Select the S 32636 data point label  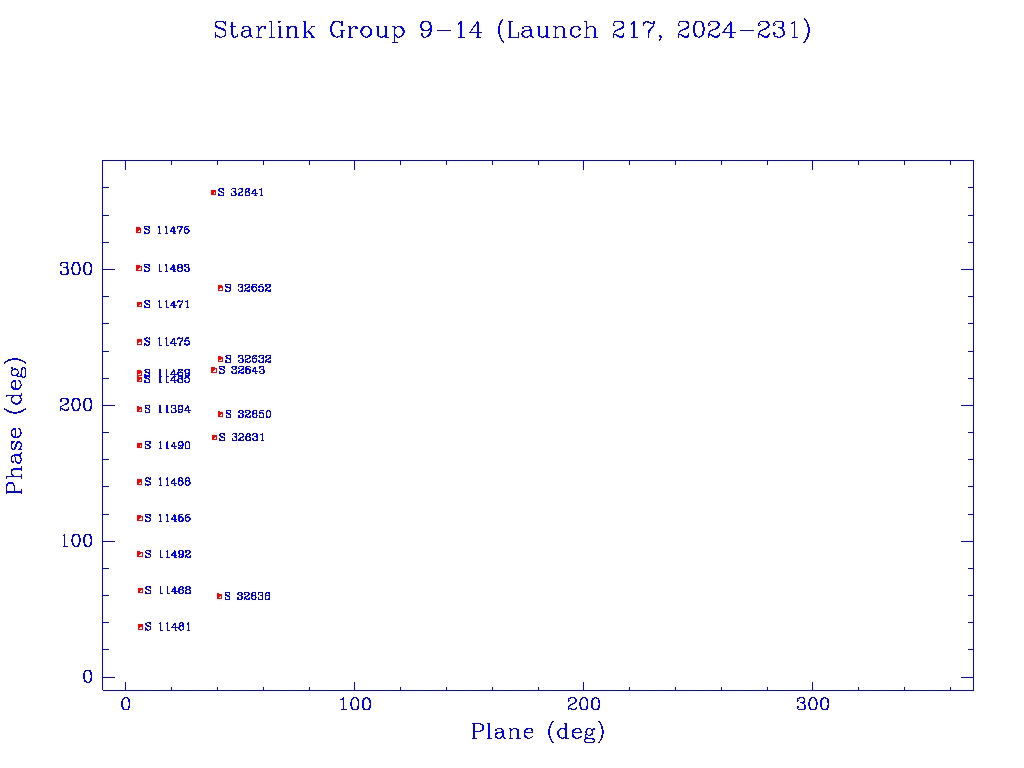coord(248,596)
